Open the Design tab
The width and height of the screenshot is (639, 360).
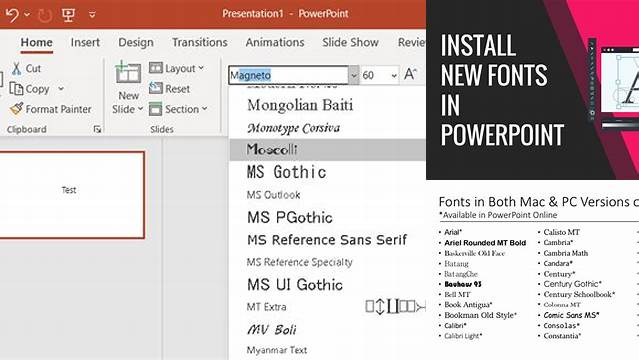pyautogui.click(x=136, y=42)
